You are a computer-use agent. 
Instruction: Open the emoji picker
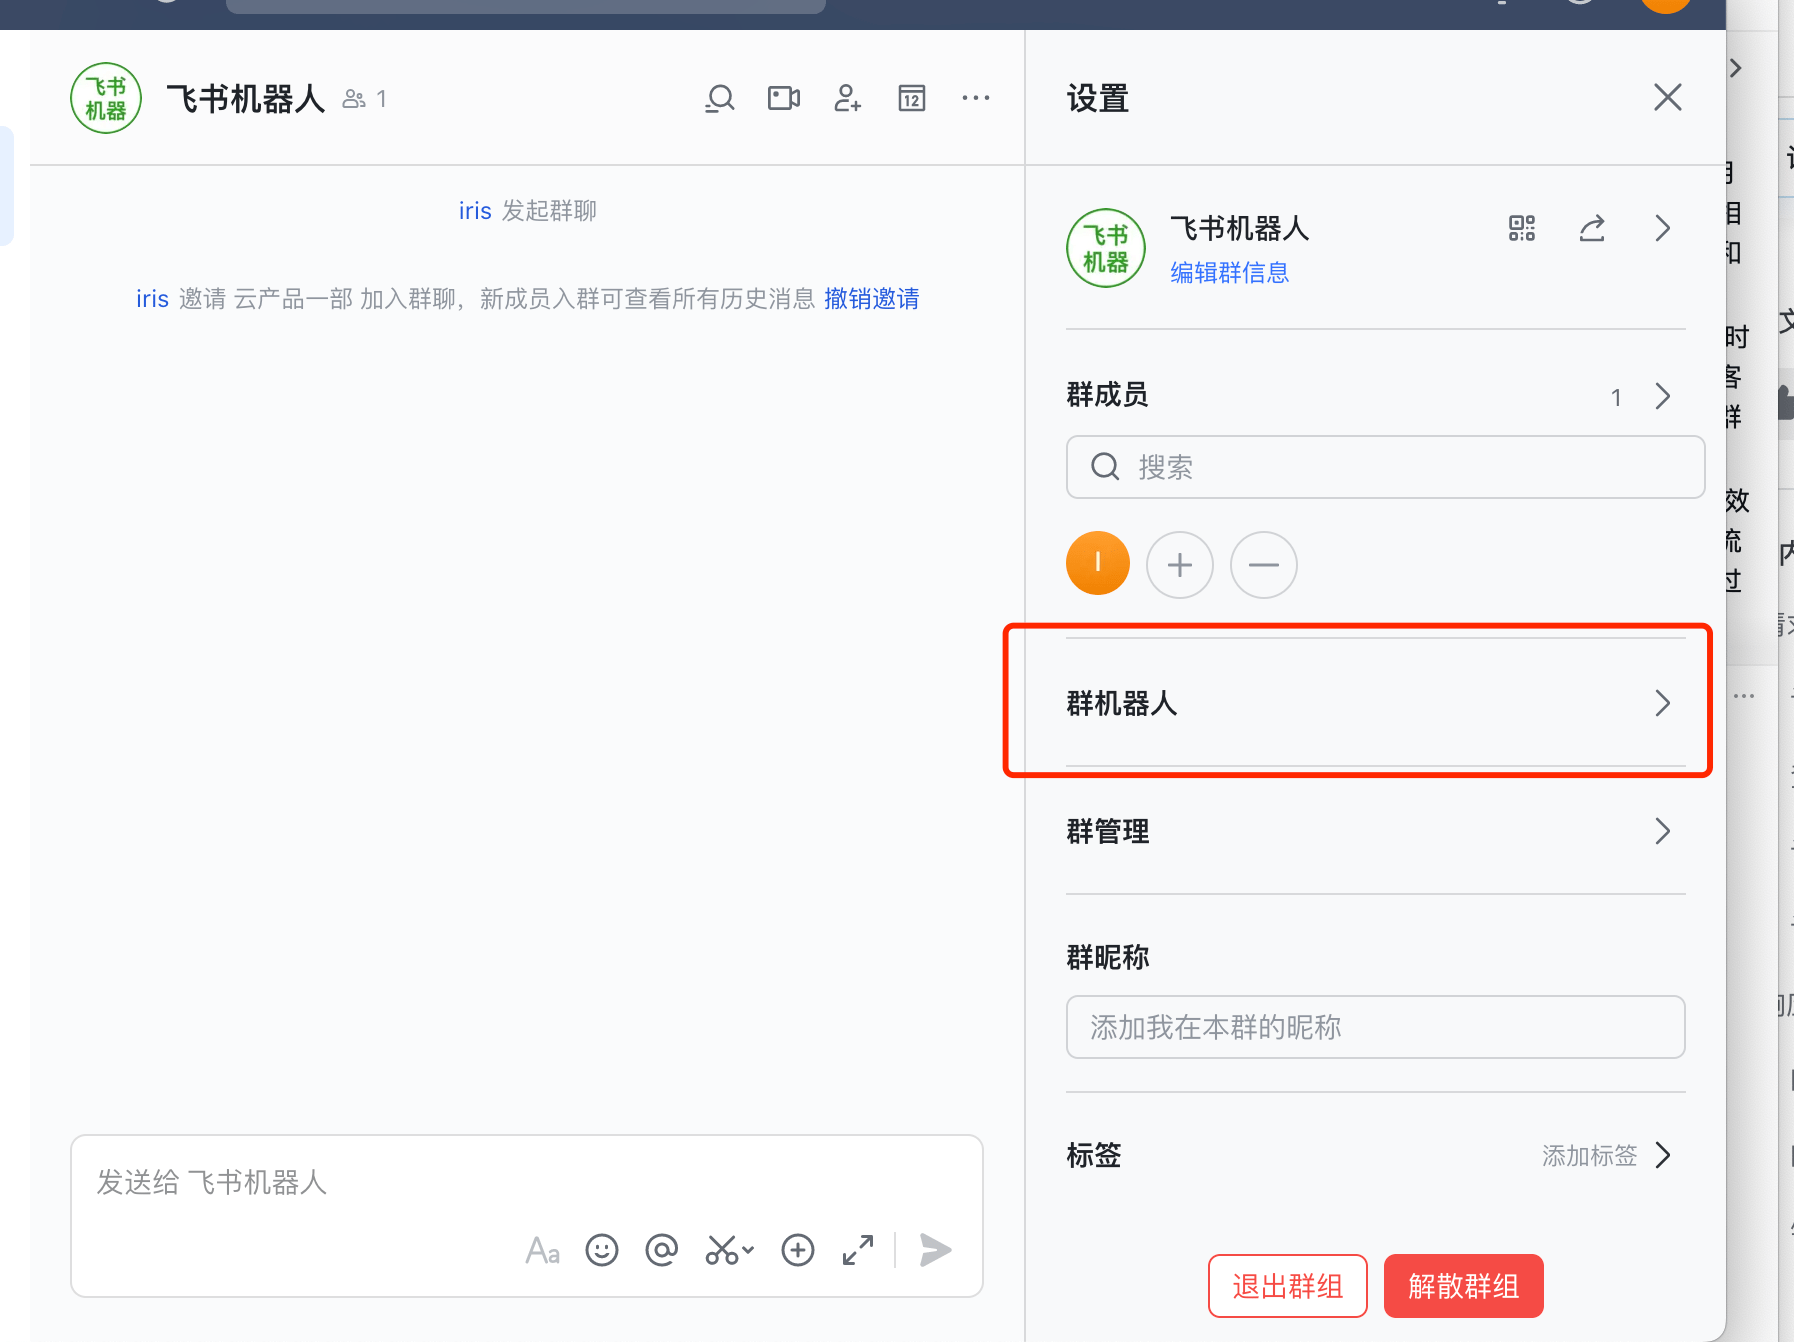[602, 1250]
